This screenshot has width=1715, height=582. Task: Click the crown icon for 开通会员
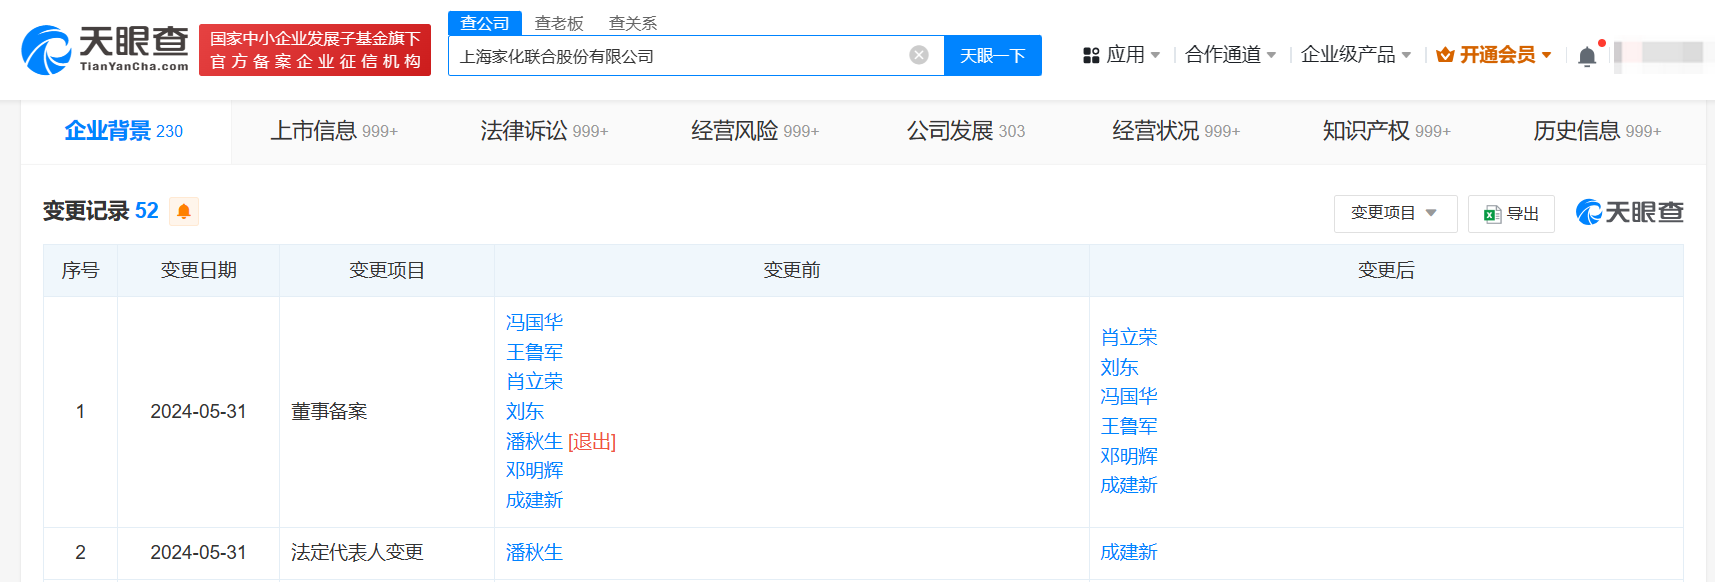[1445, 55]
